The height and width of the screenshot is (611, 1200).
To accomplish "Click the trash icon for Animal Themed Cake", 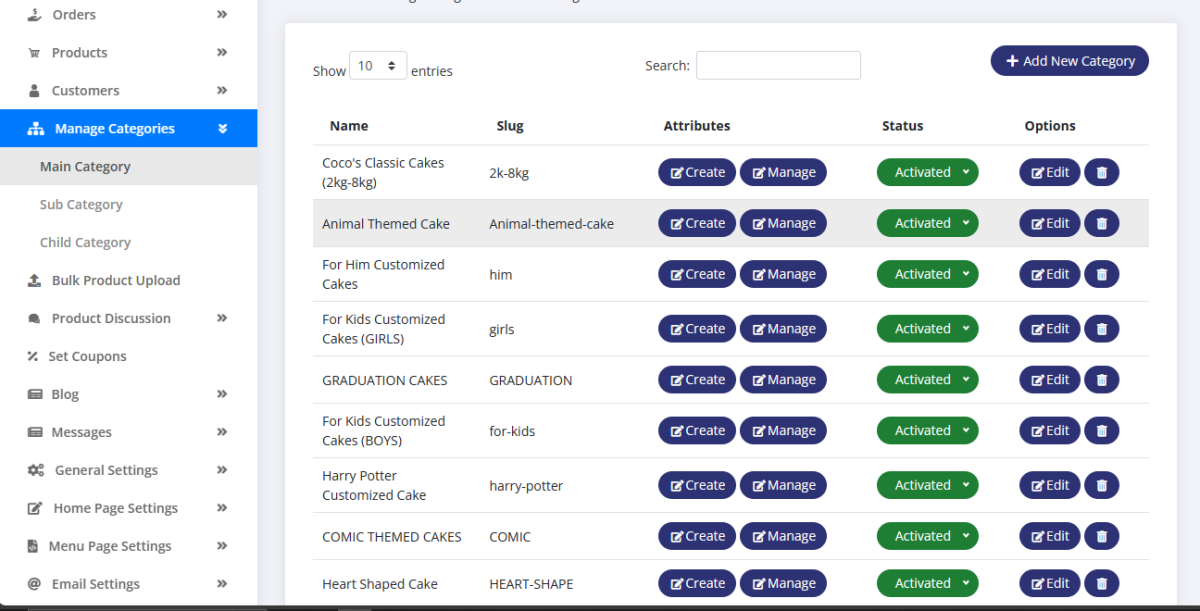I will 1101,224.
